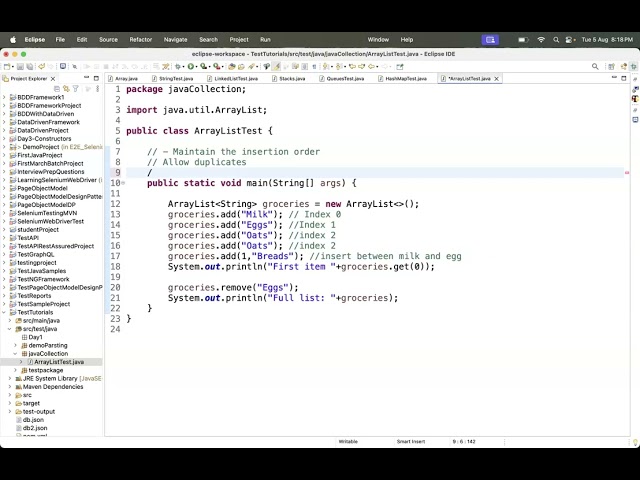Image resolution: width=640 pixels, height=480 pixels.
Task: Open the Source menu
Action: pos(108,40)
